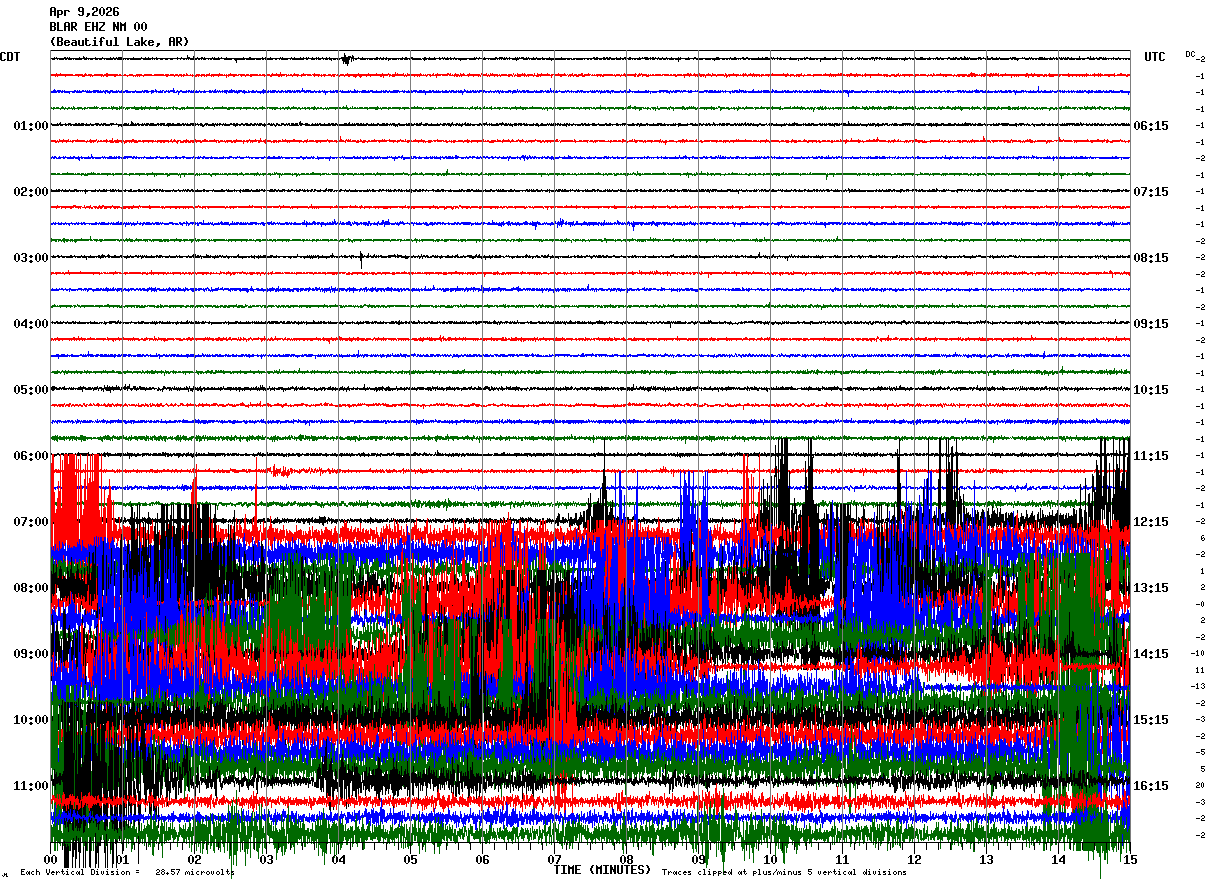Click the '11:15' UTC time label
This screenshot has height=886, width=1210.
[1151, 456]
